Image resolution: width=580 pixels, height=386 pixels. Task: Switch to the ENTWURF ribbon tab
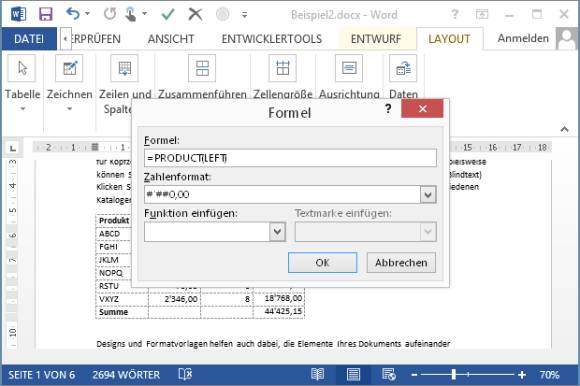coord(376,39)
